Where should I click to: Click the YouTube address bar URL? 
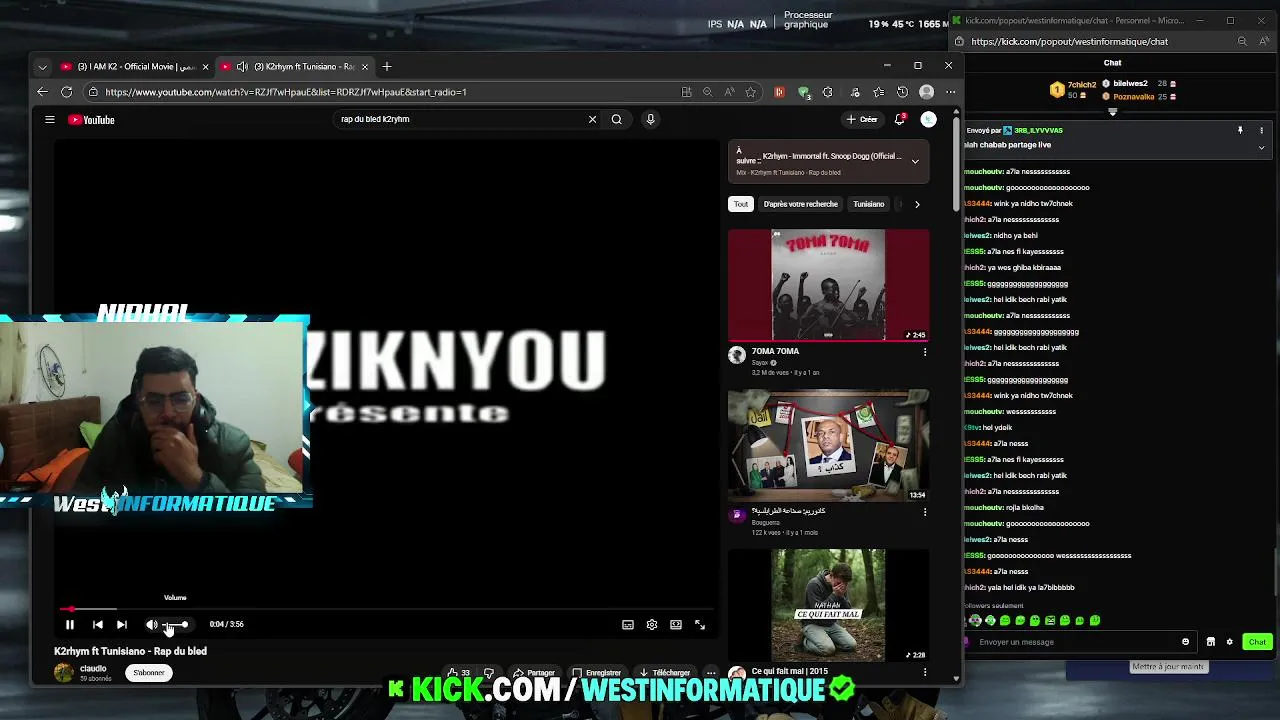(x=286, y=92)
